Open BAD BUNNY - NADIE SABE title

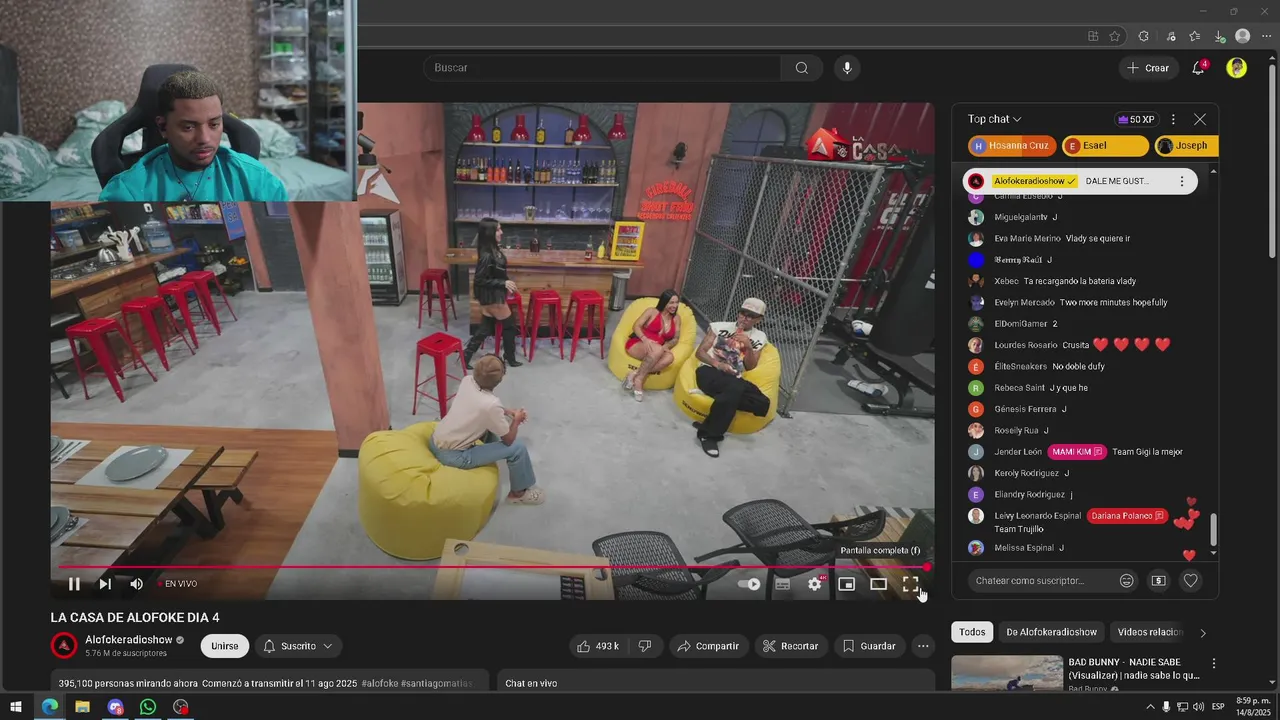pyautogui.click(x=1133, y=669)
